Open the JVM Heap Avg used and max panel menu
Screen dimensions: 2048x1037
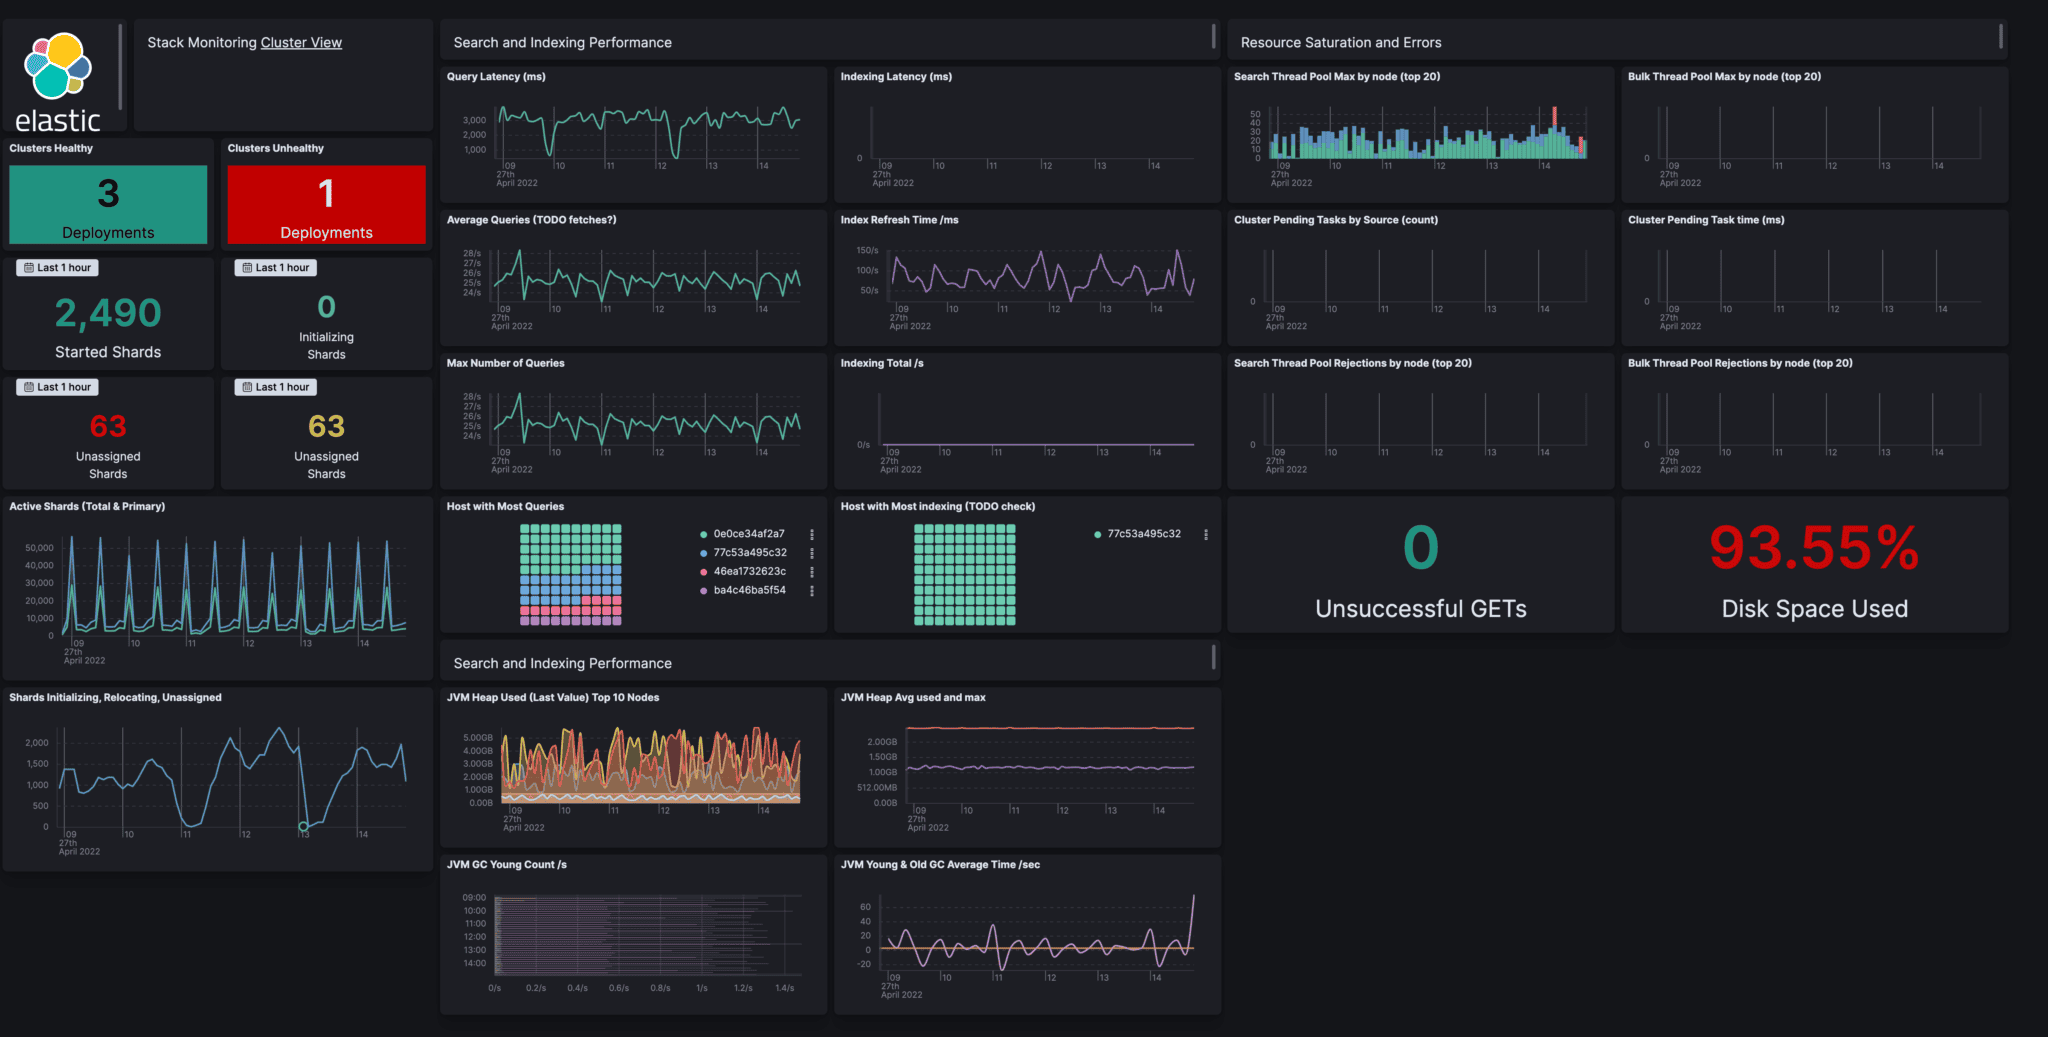click(913, 697)
